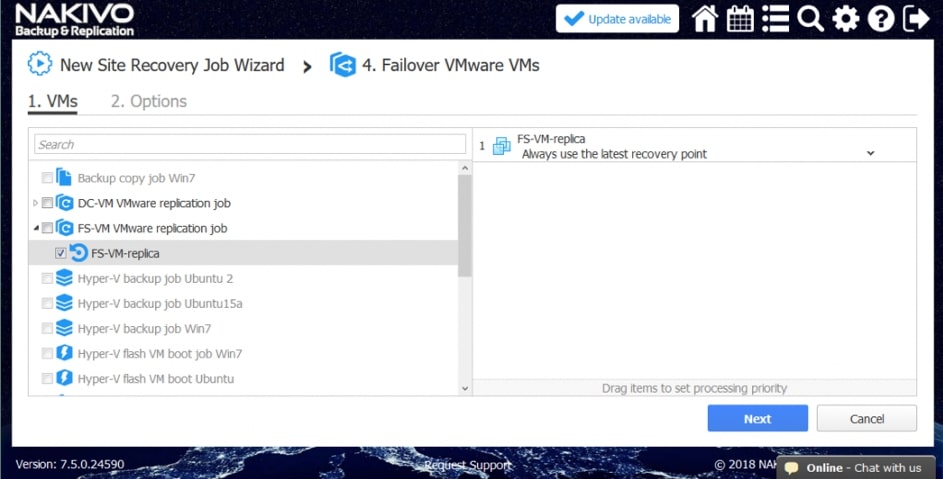Toggle the Backup copy job Win7 checkbox
Image resolution: width=943 pixels, height=479 pixels.
[x=47, y=178]
